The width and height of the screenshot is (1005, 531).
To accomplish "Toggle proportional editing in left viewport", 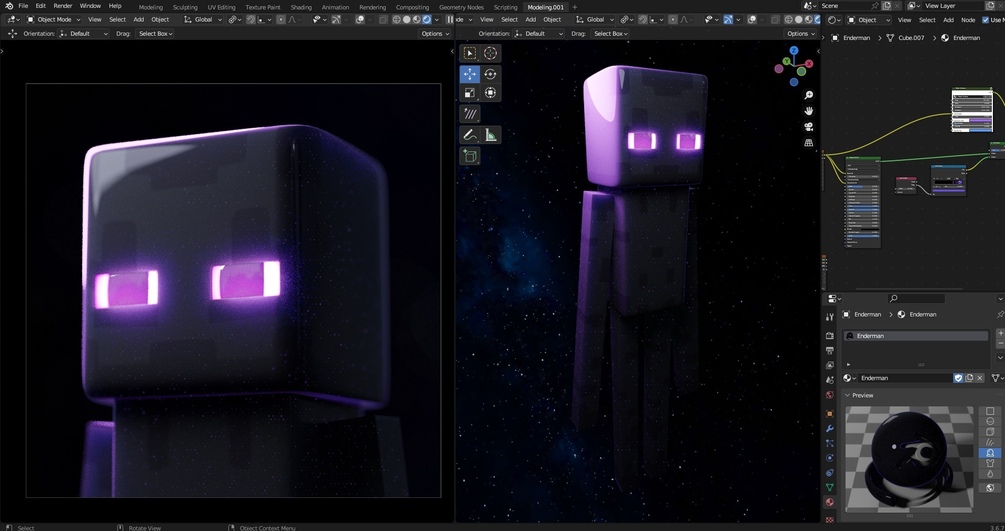I will 281,20.
